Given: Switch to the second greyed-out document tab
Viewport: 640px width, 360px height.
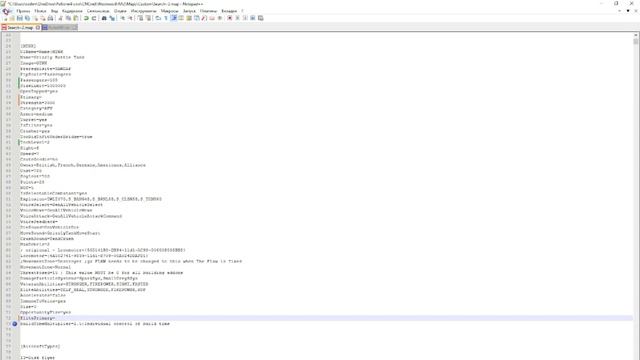Looking at the screenshot, I should (60, 27).
